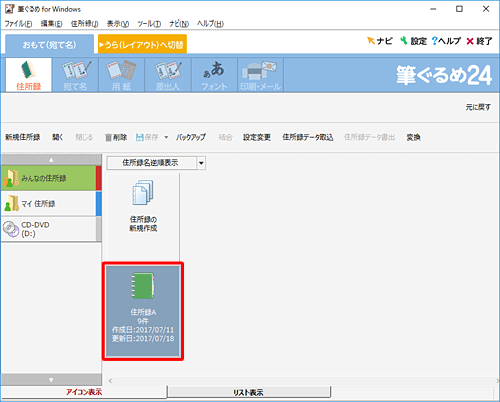Open the ファイル(F) menu
Image resolution: width=500 pixels, height=402 pixels.
point(18,24)
